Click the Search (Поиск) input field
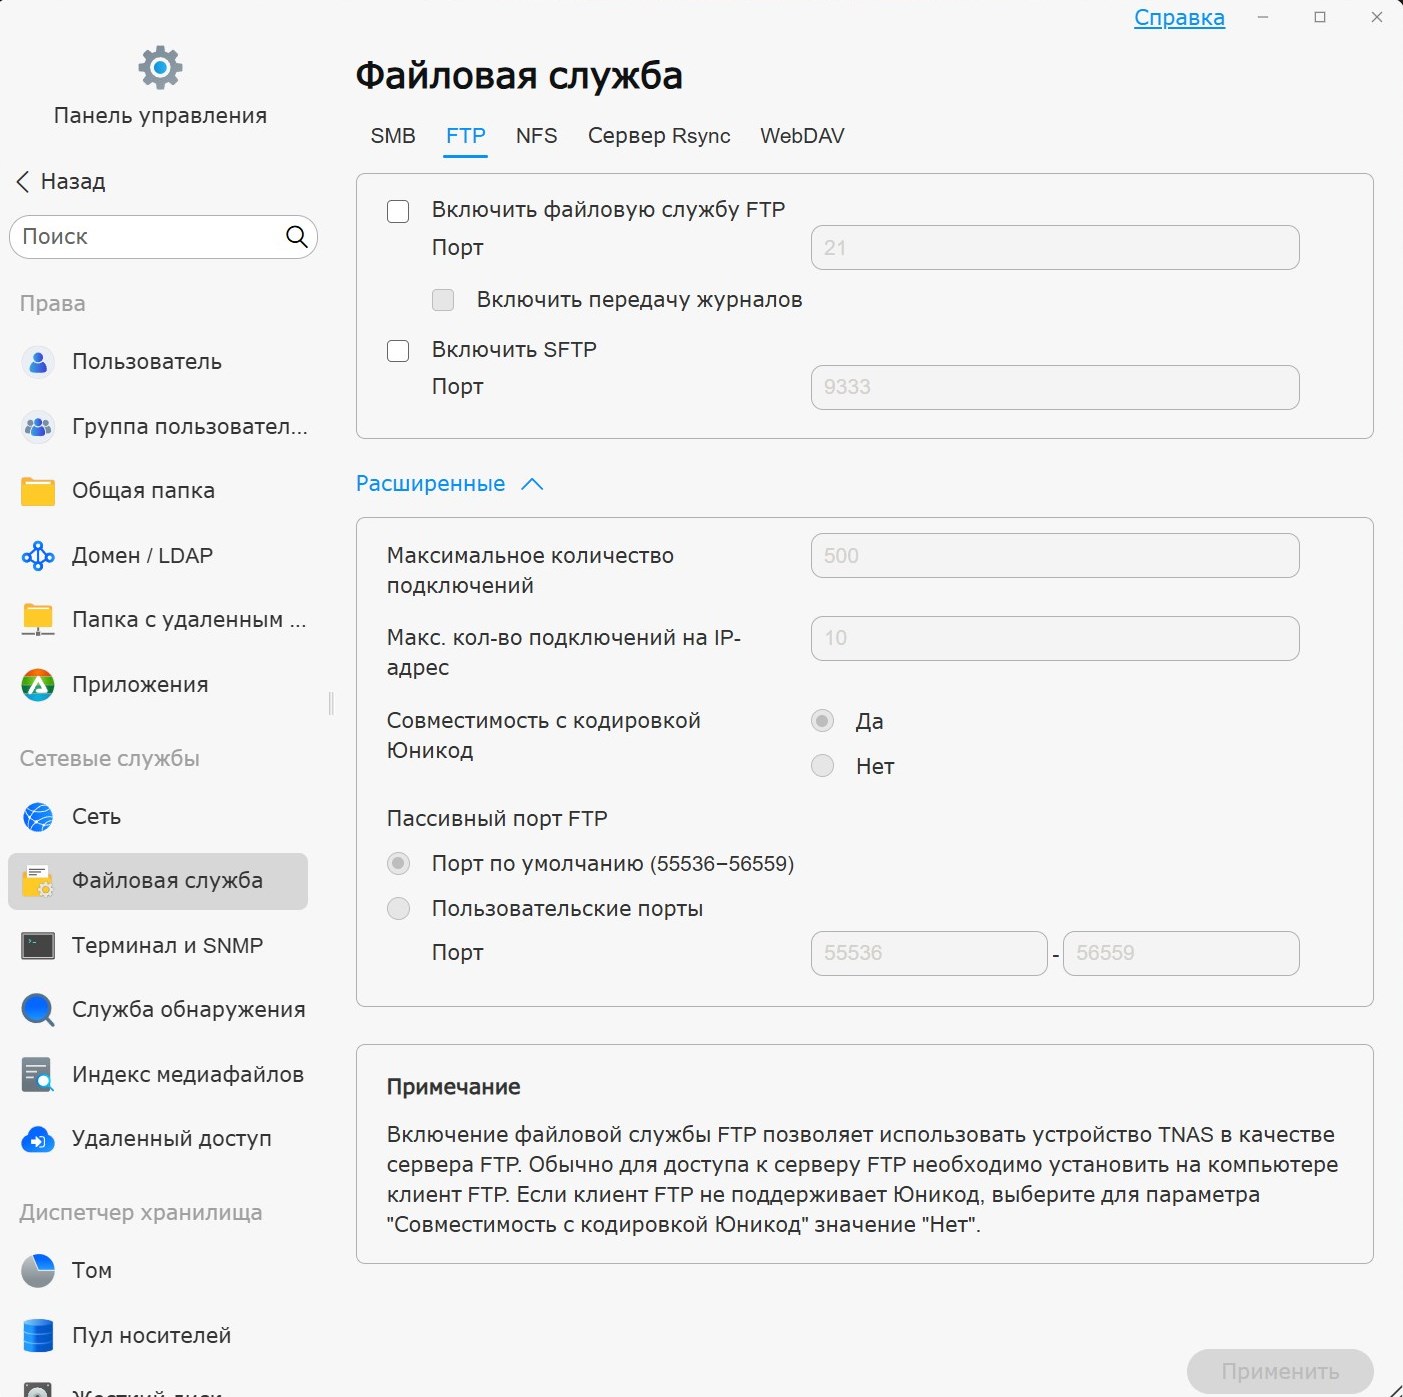This screenshot has height=1397, width=1403. pos(150,237)
